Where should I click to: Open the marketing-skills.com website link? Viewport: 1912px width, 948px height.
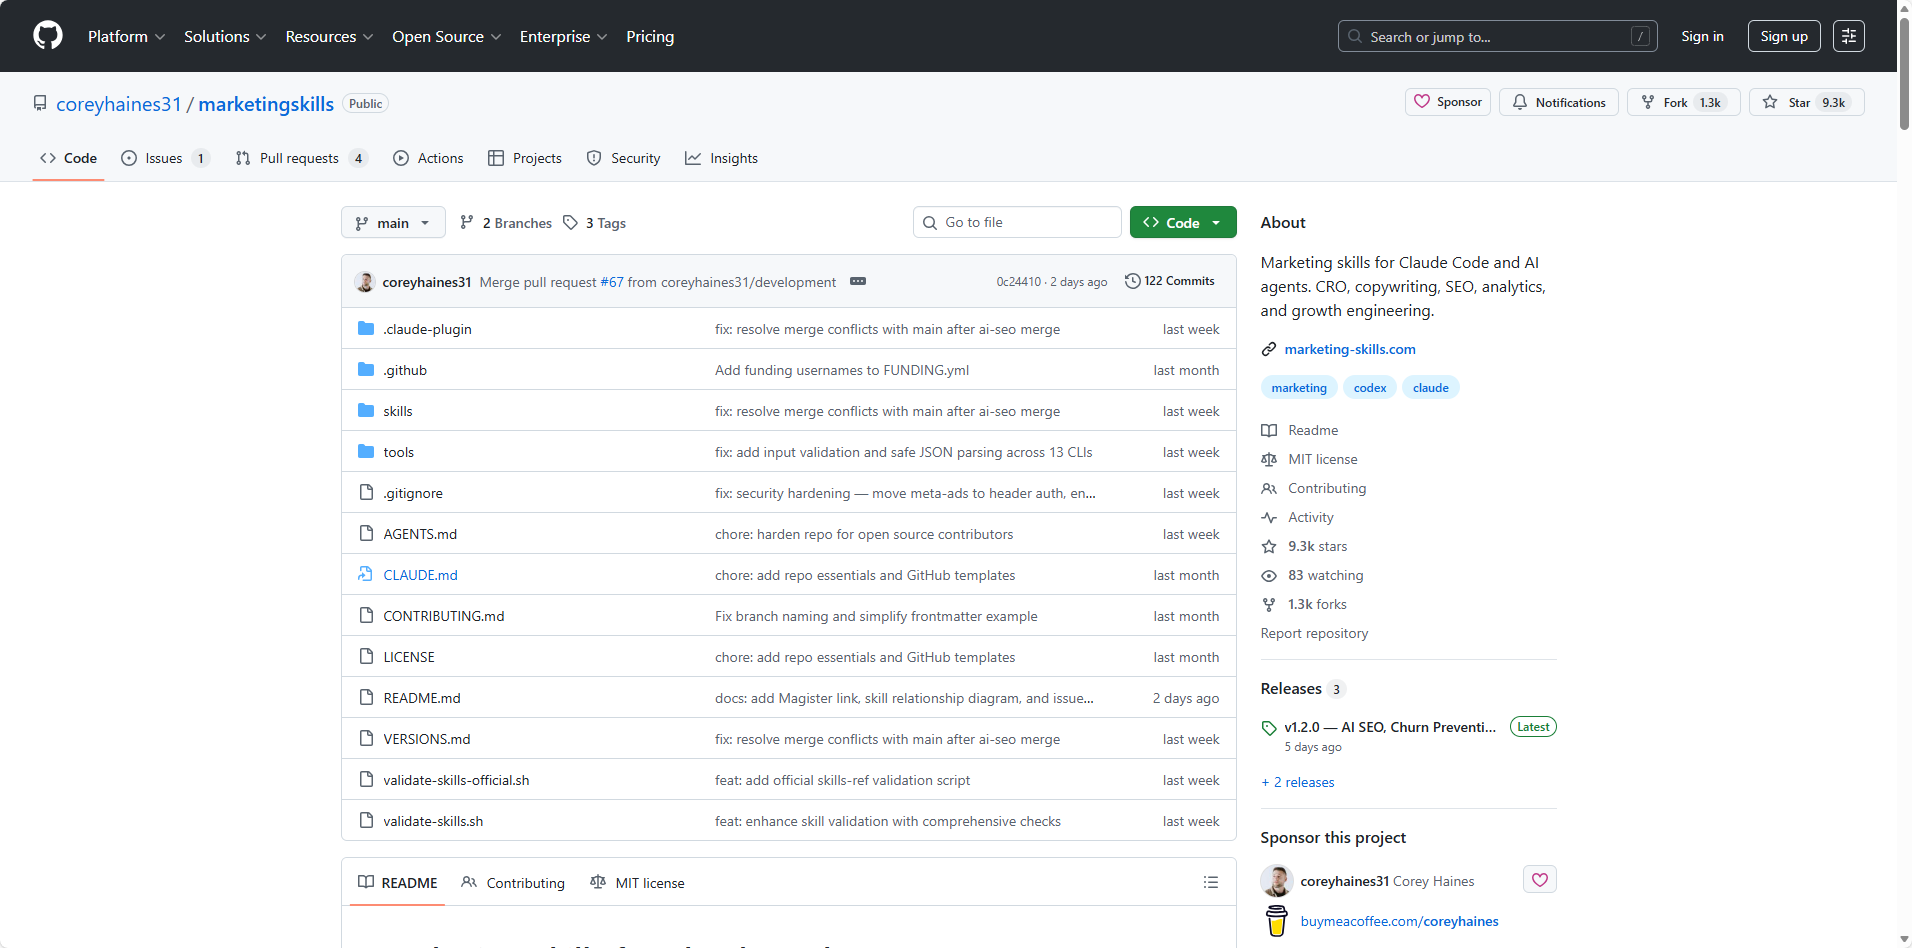pos(1349,349)
